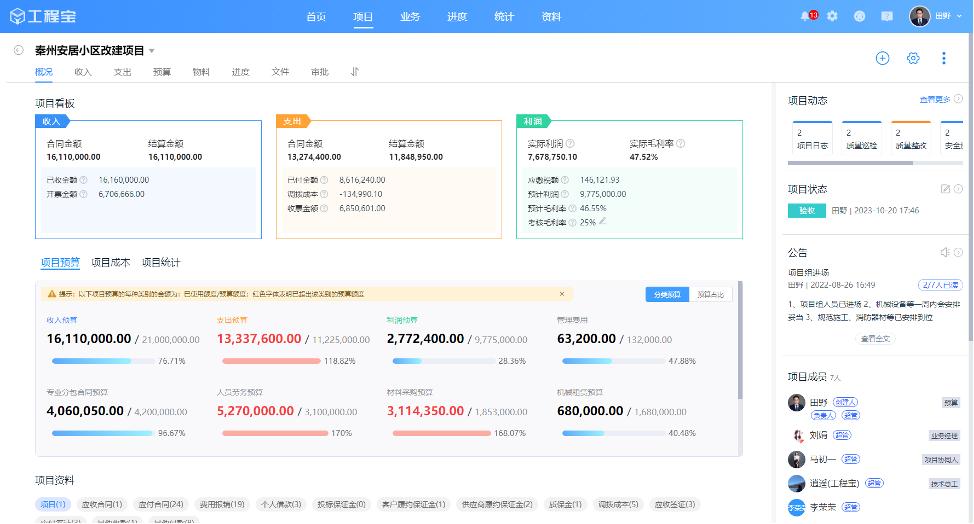Go back using the circled arrow

[19, 50]
